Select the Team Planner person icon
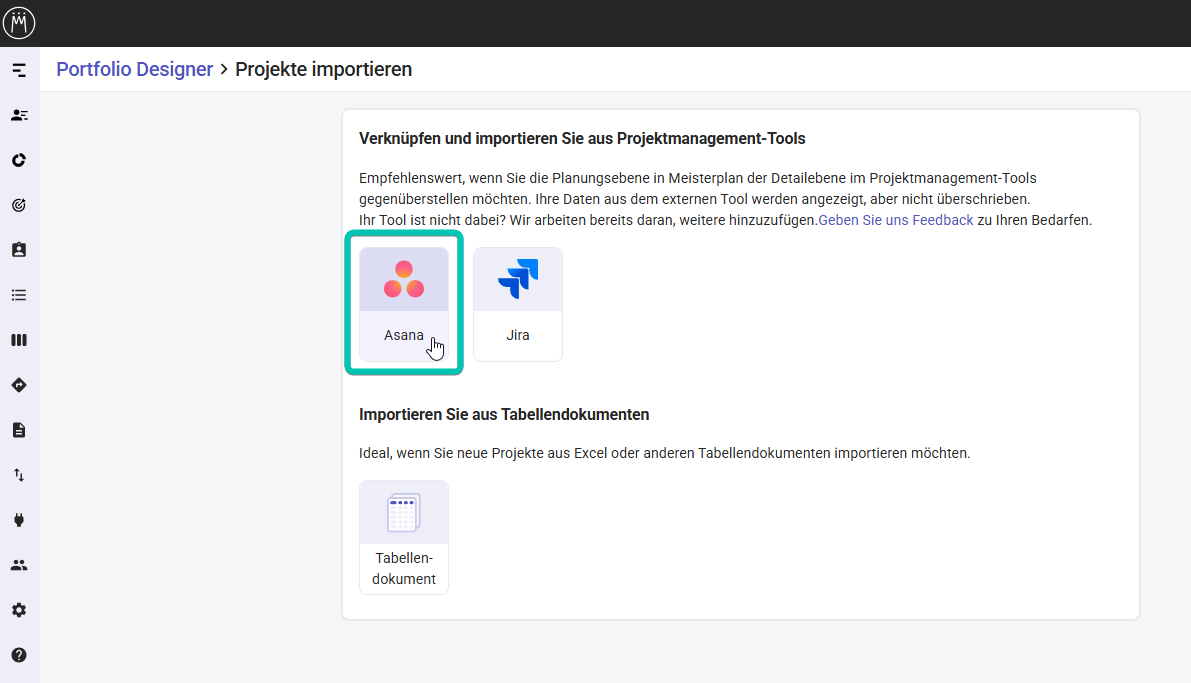This screenshot has height=683, width=1191. pyautogui.click(x=18, y=114)
